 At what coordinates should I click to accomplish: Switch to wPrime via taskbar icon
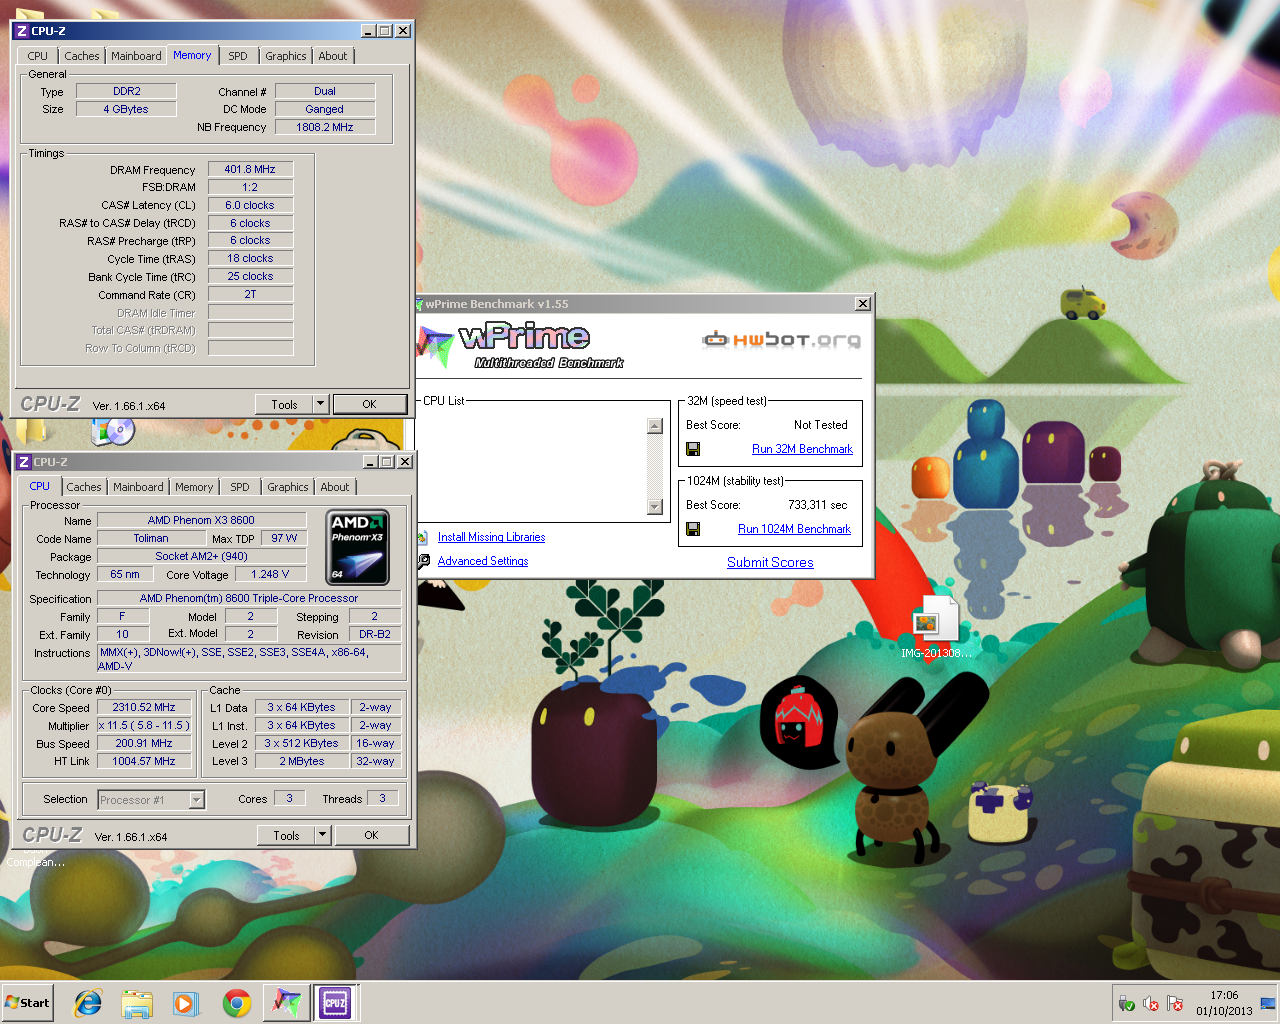click(287, 1003)
